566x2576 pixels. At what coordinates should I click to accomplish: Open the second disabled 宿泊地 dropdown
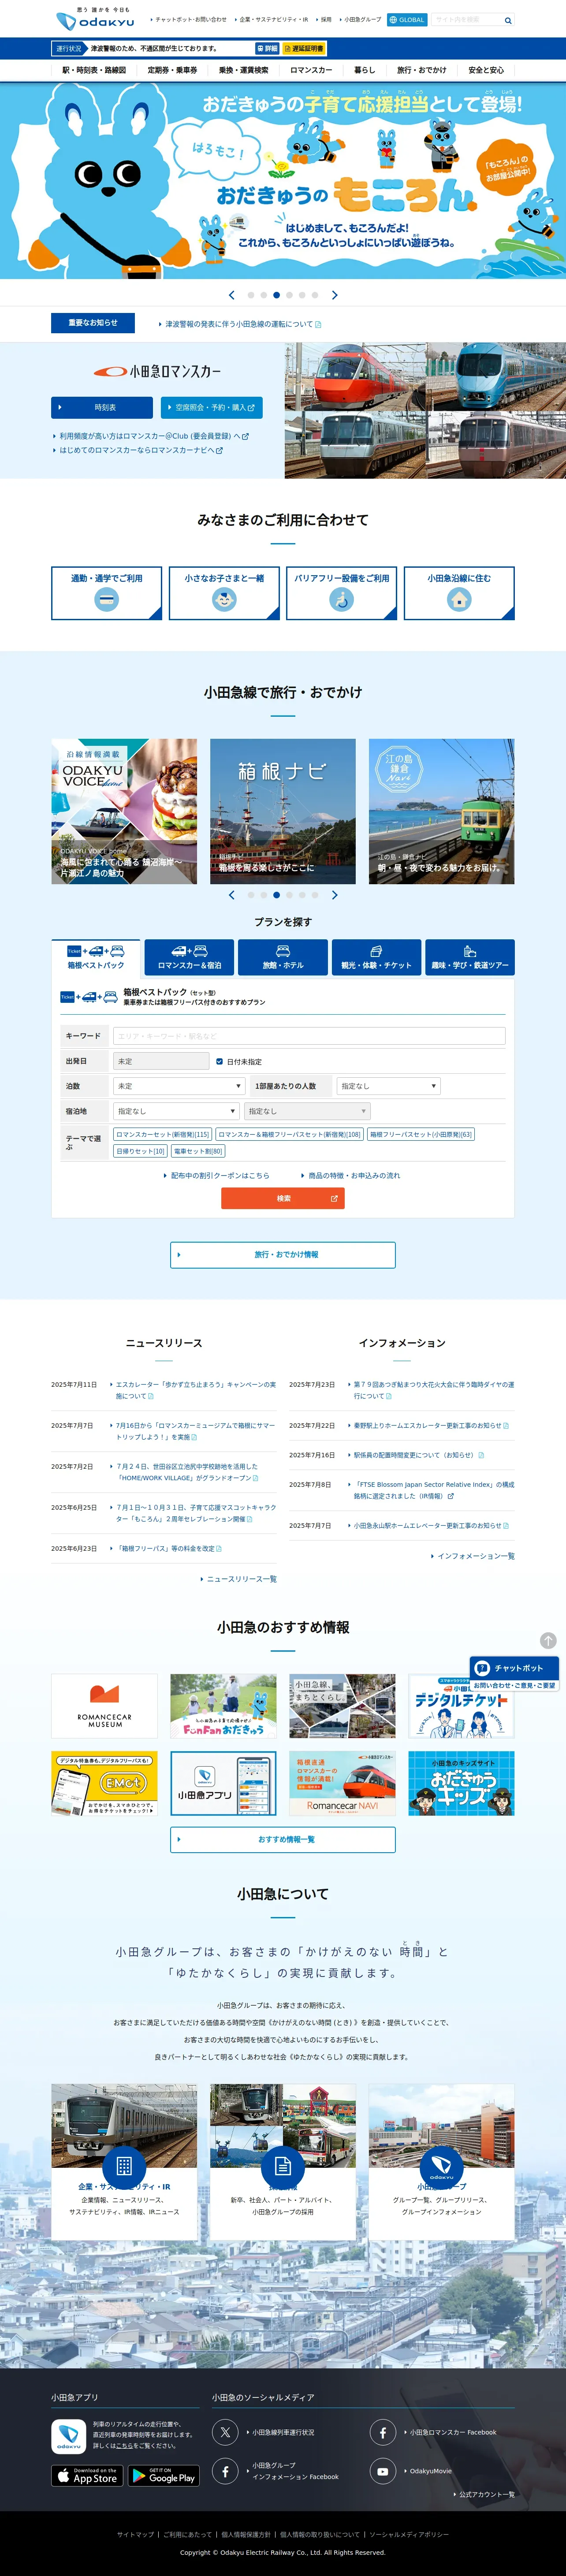pyautogui.click(x=307, y=1111)
